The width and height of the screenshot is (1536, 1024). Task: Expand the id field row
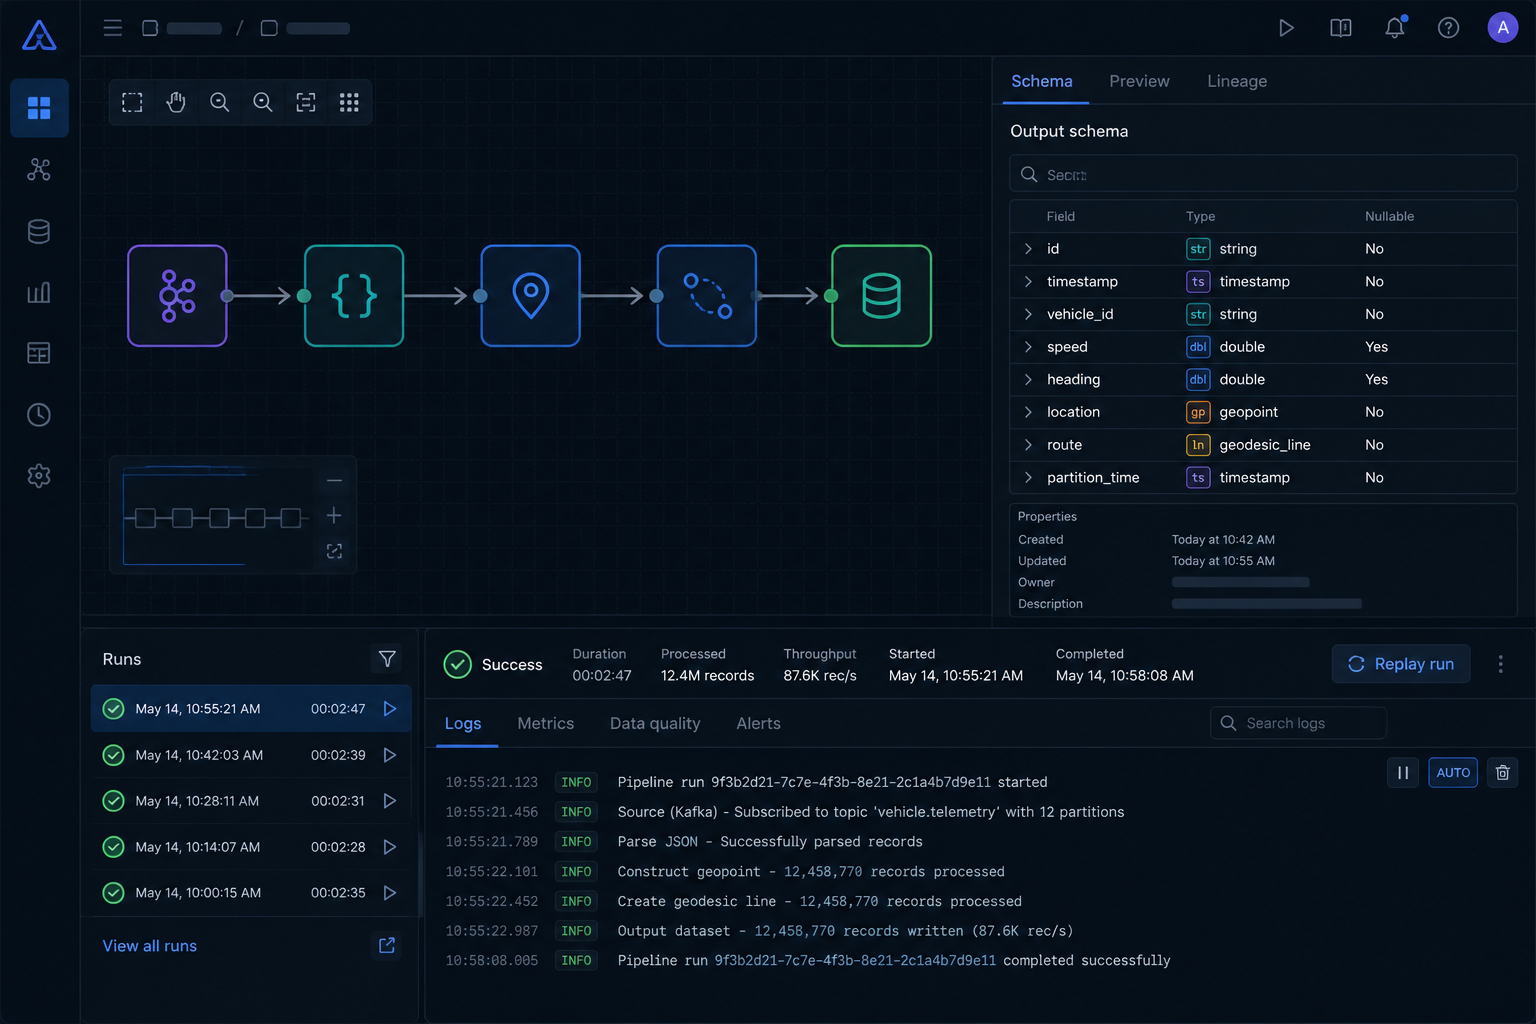pos(1028,249)
